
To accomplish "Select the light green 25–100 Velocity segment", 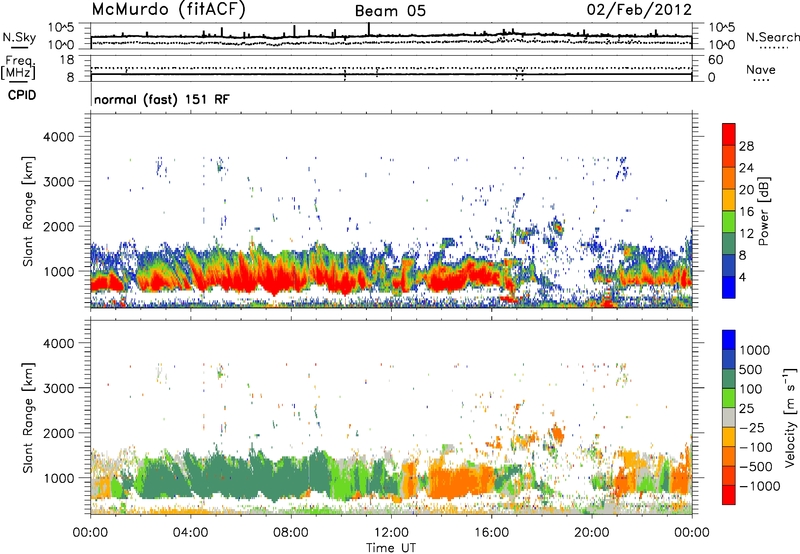I will tap(729, 398).
